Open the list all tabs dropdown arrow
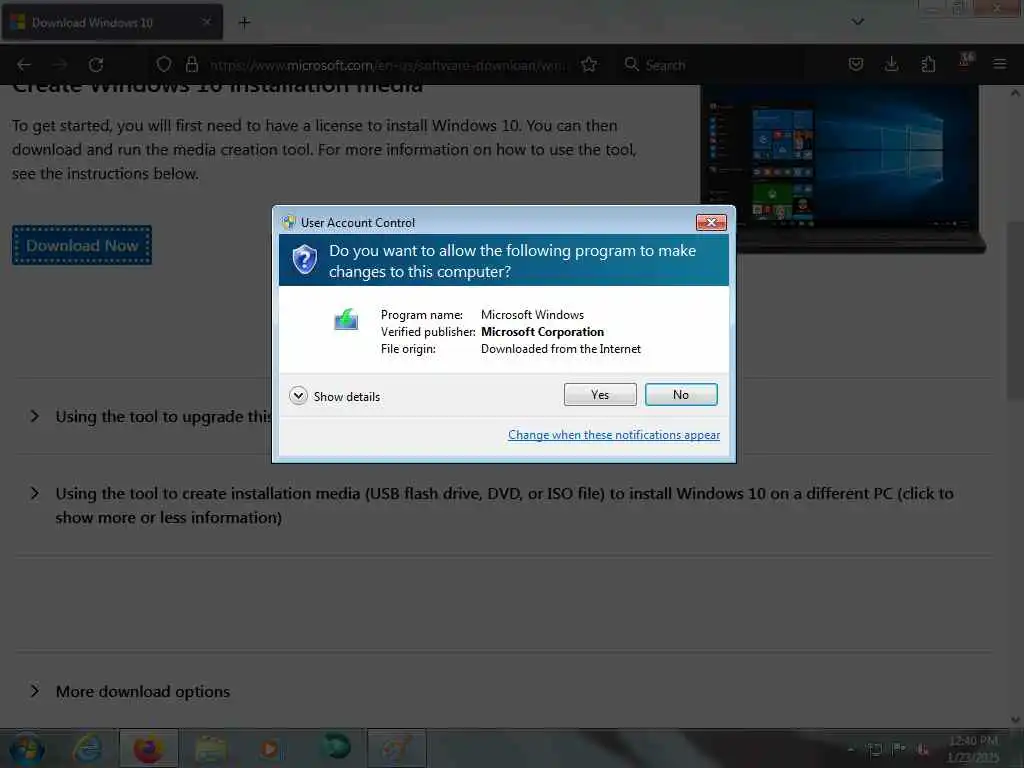 (x=857, y=22)
